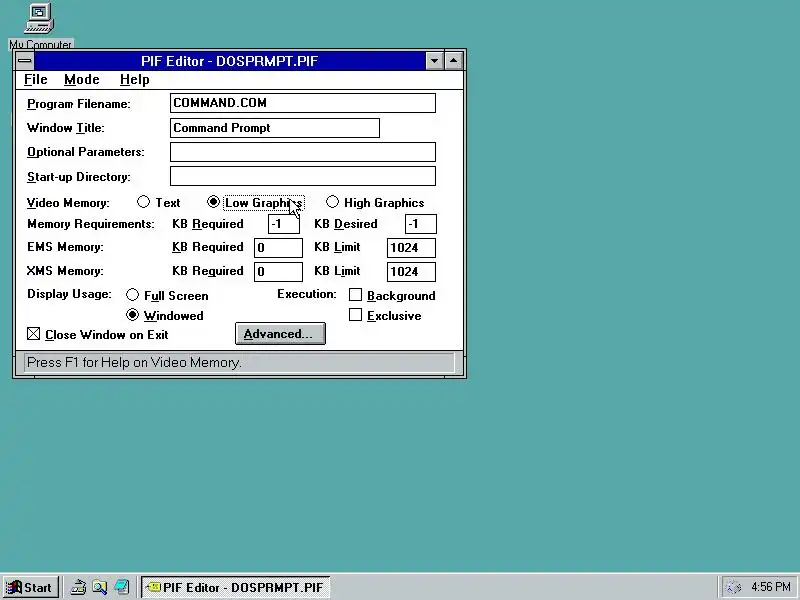The image size is (800, 600).
Task: Click Memory Requirements KB Required field
Action: tap(284, 224)
